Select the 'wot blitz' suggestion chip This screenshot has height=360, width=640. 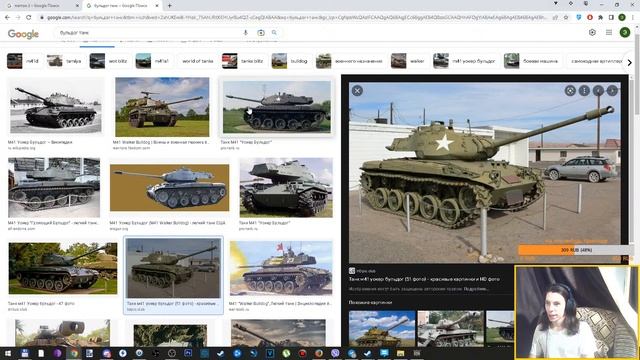pyautogui.click(x=109, y=61)
